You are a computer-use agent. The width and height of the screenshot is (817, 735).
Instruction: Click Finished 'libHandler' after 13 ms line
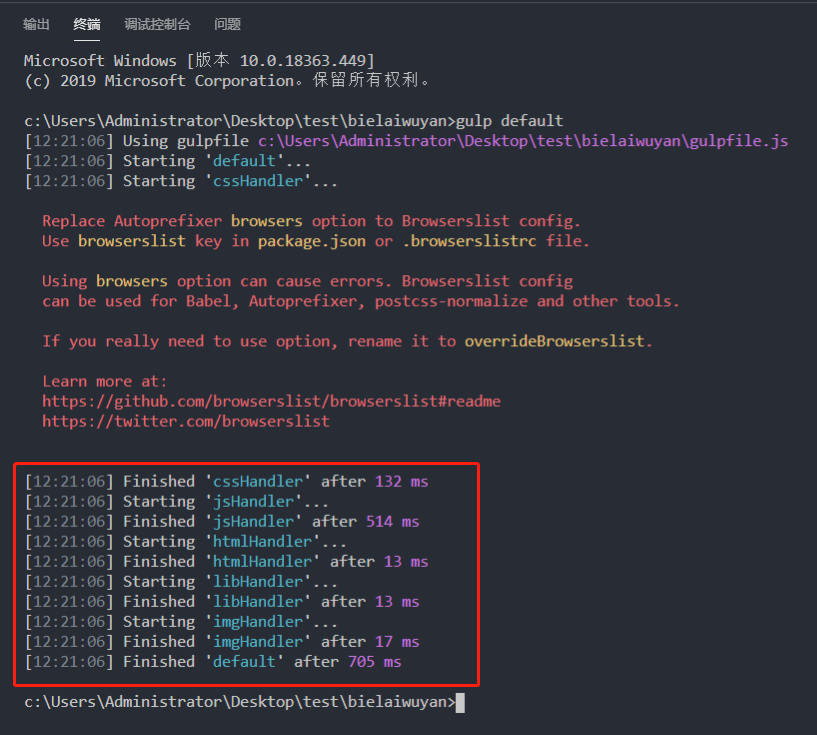pos(222,602)
